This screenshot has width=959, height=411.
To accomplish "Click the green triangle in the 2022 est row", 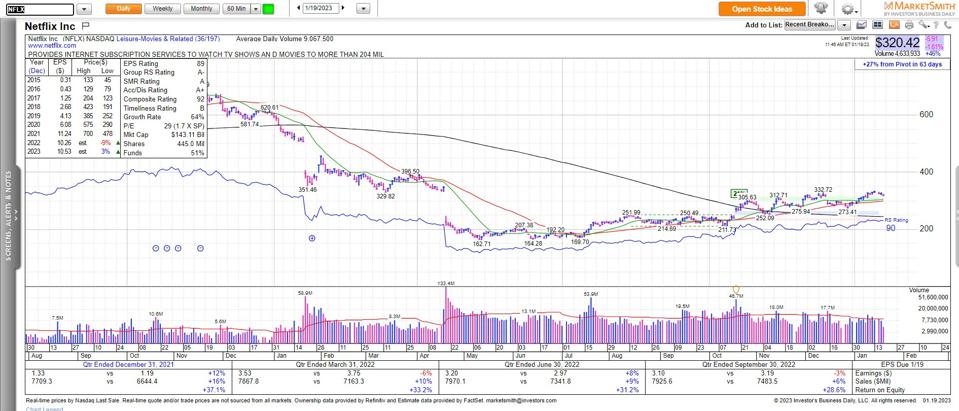I will 116,142.
